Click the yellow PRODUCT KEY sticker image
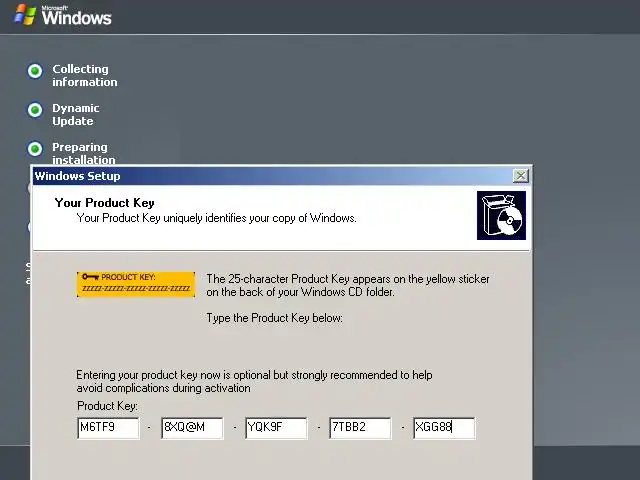 [x=136, y=284]
